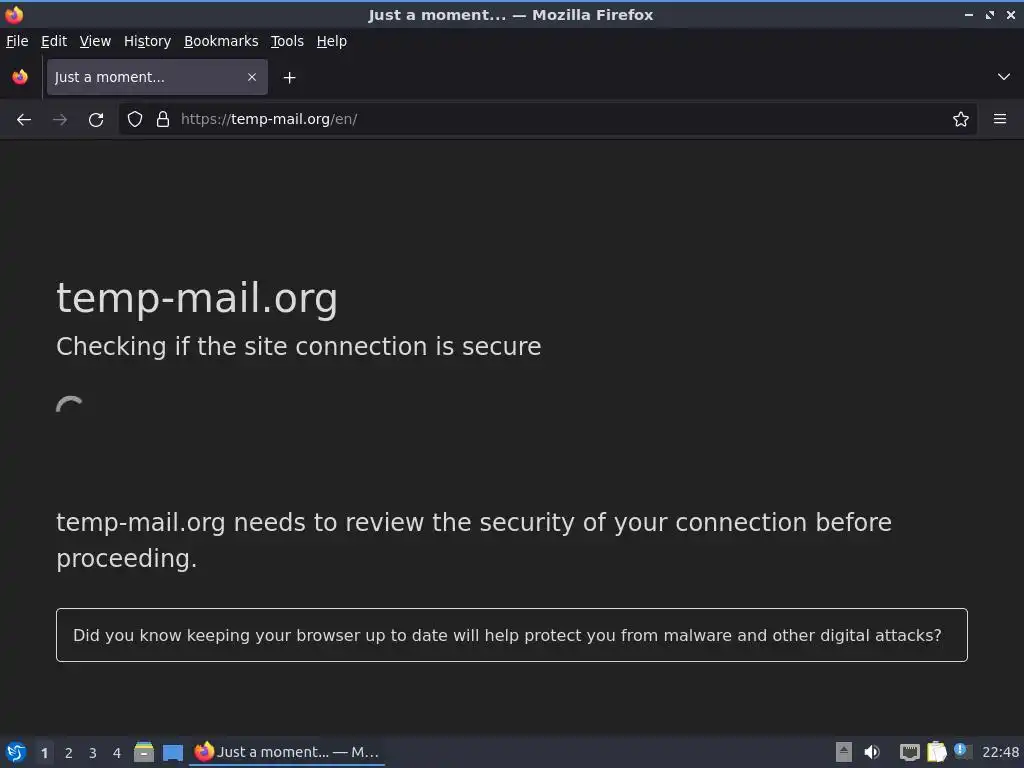
Task: Click the Firefox logo in title bar
Action: tap(14, 14)
